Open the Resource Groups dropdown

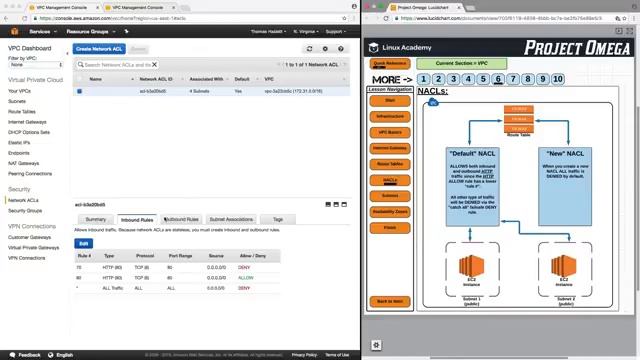[91, 31]
